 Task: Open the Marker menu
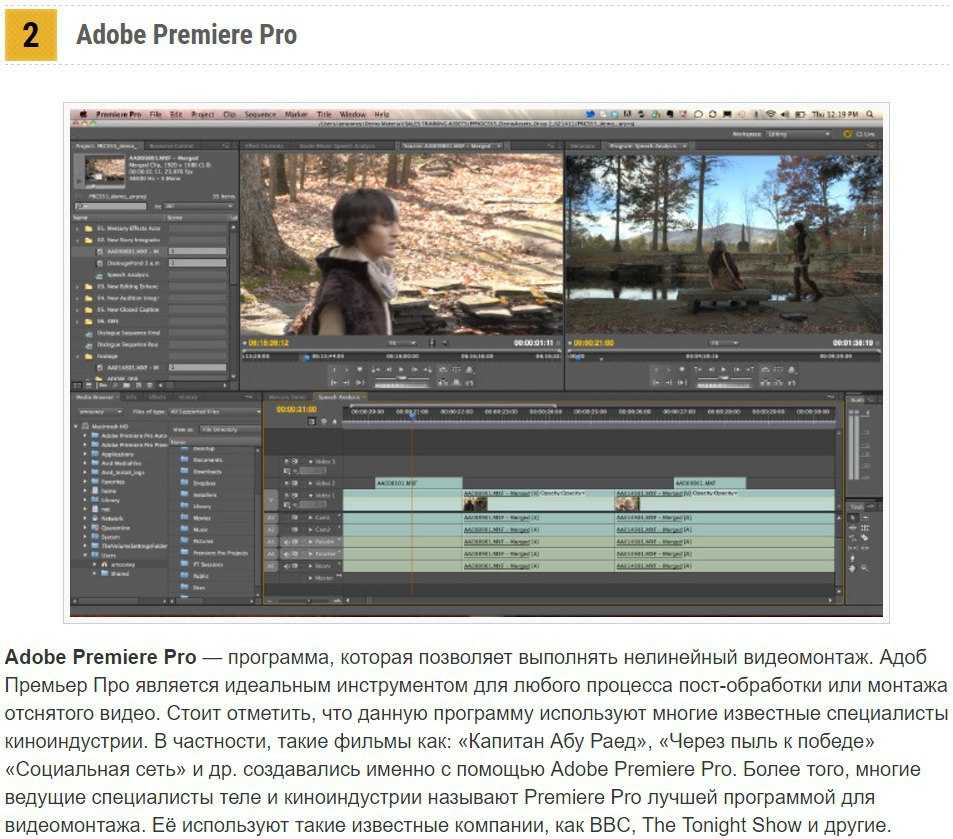click(296, 114)
